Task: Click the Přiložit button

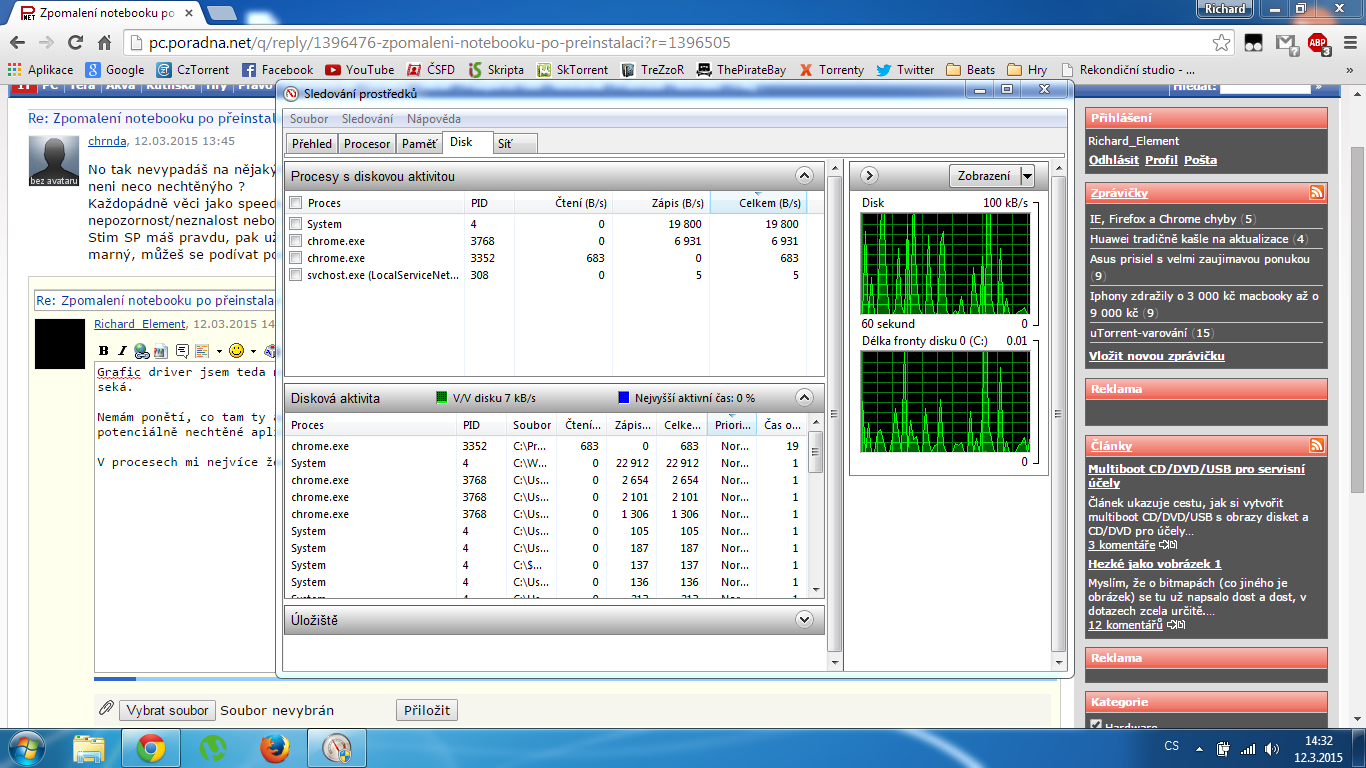Action: tap(427, 711)
